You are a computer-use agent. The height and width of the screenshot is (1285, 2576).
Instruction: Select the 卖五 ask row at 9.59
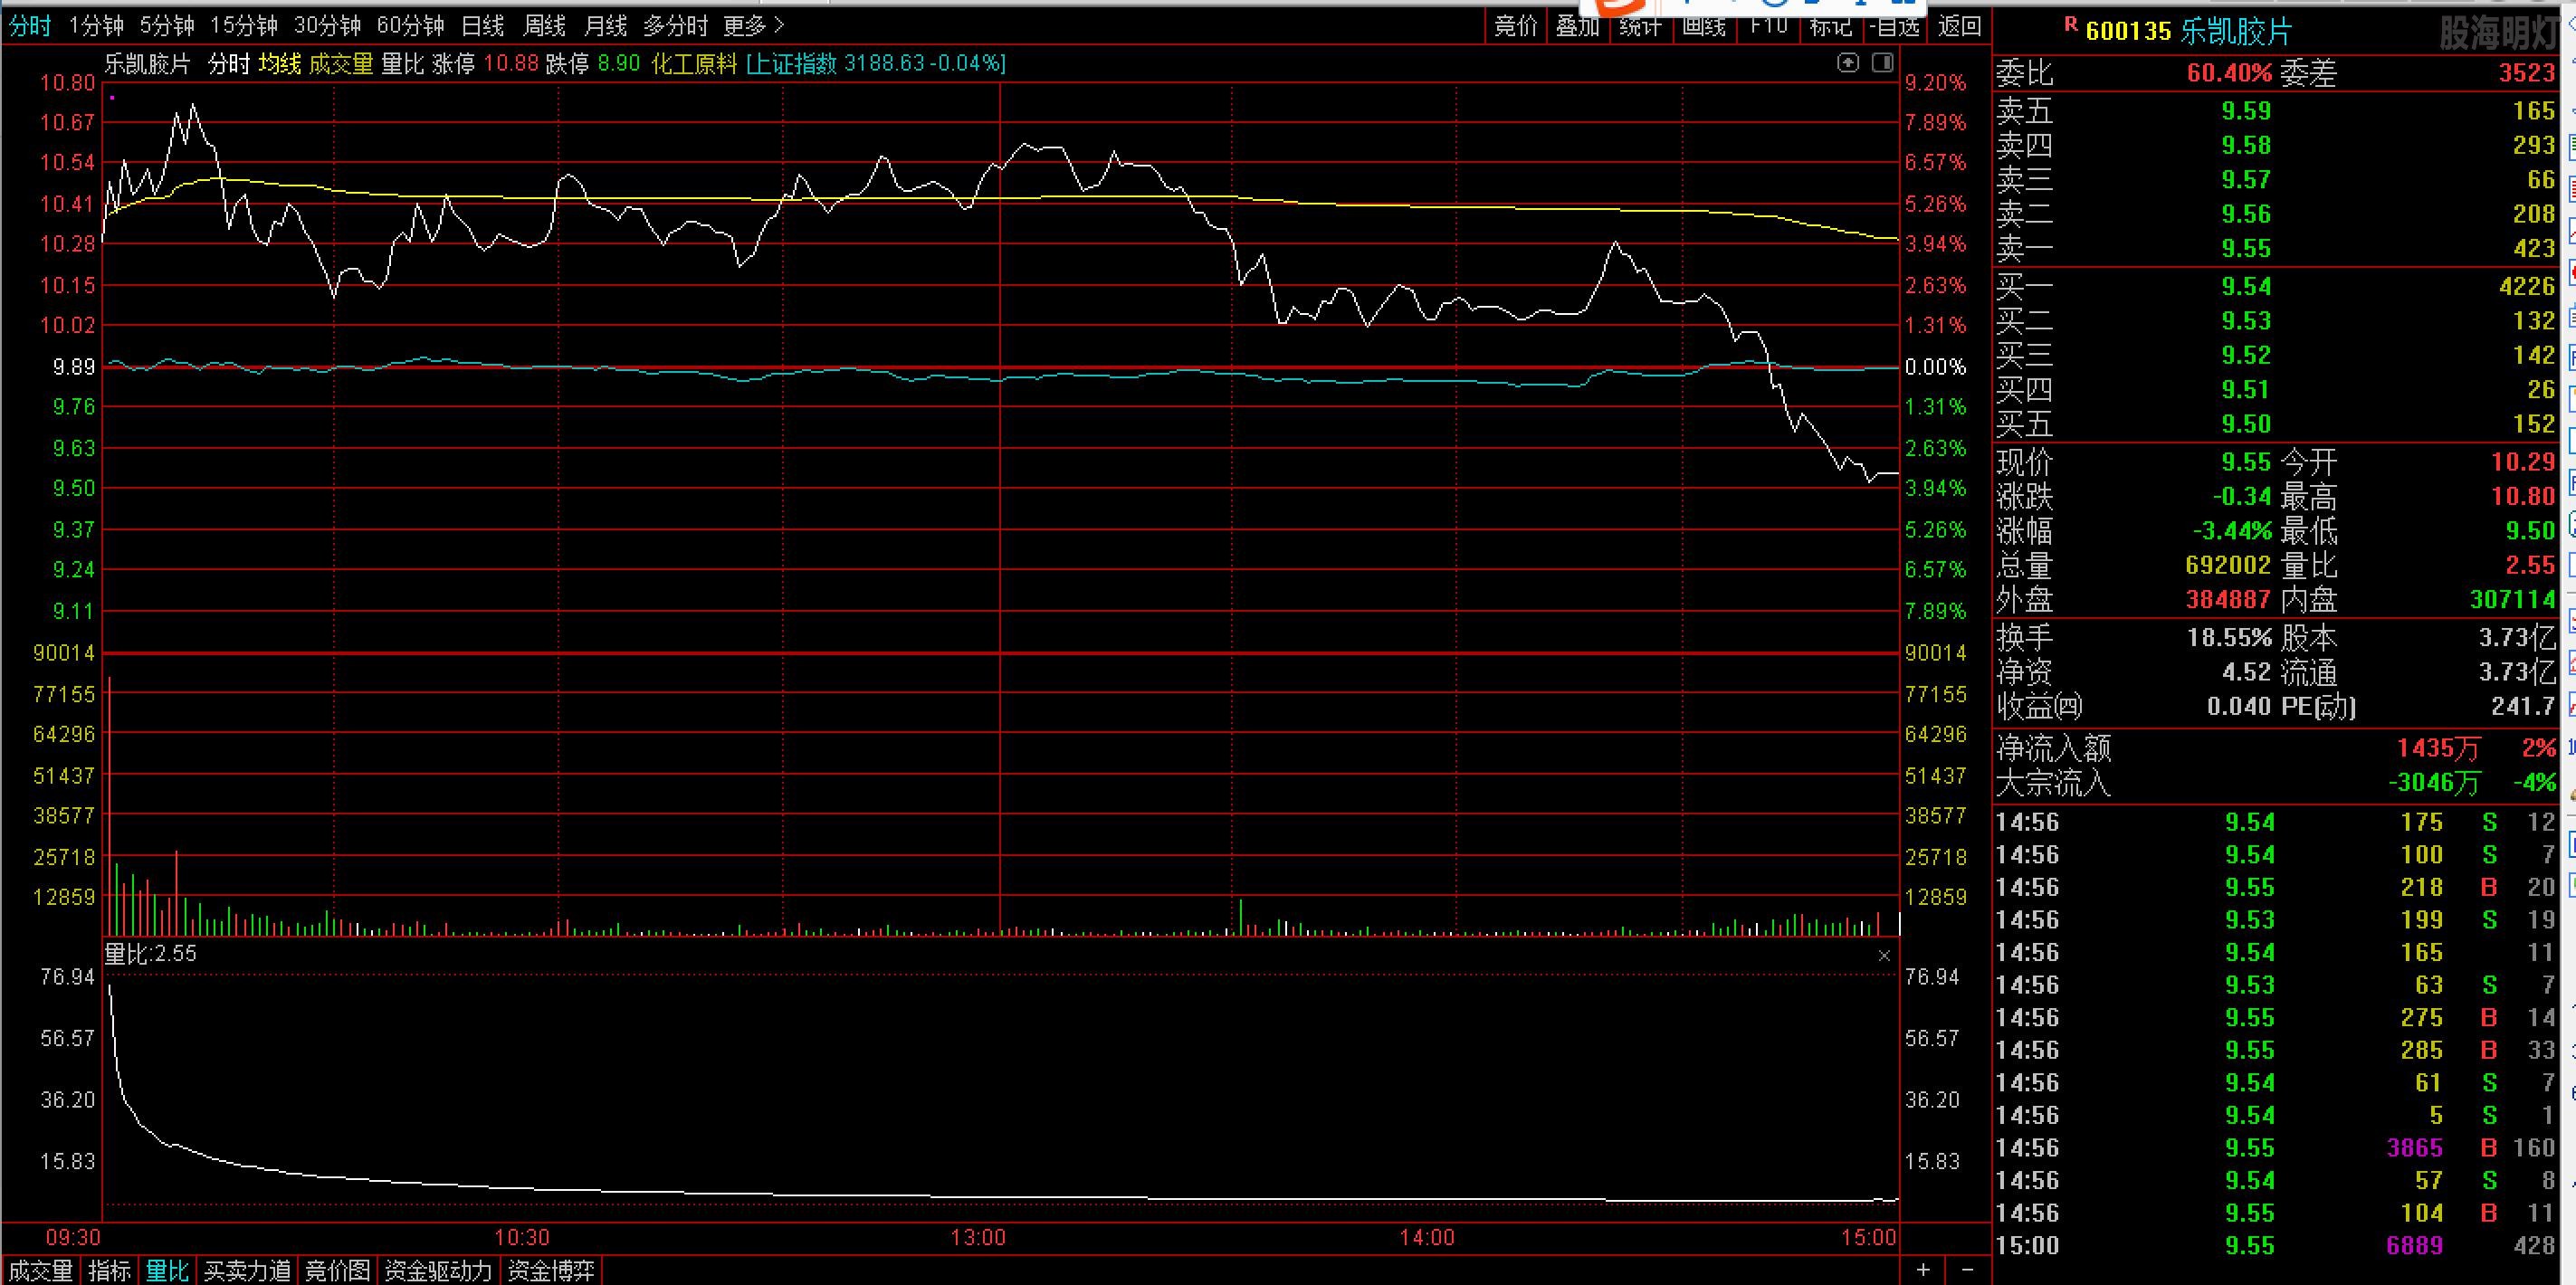2275,111
